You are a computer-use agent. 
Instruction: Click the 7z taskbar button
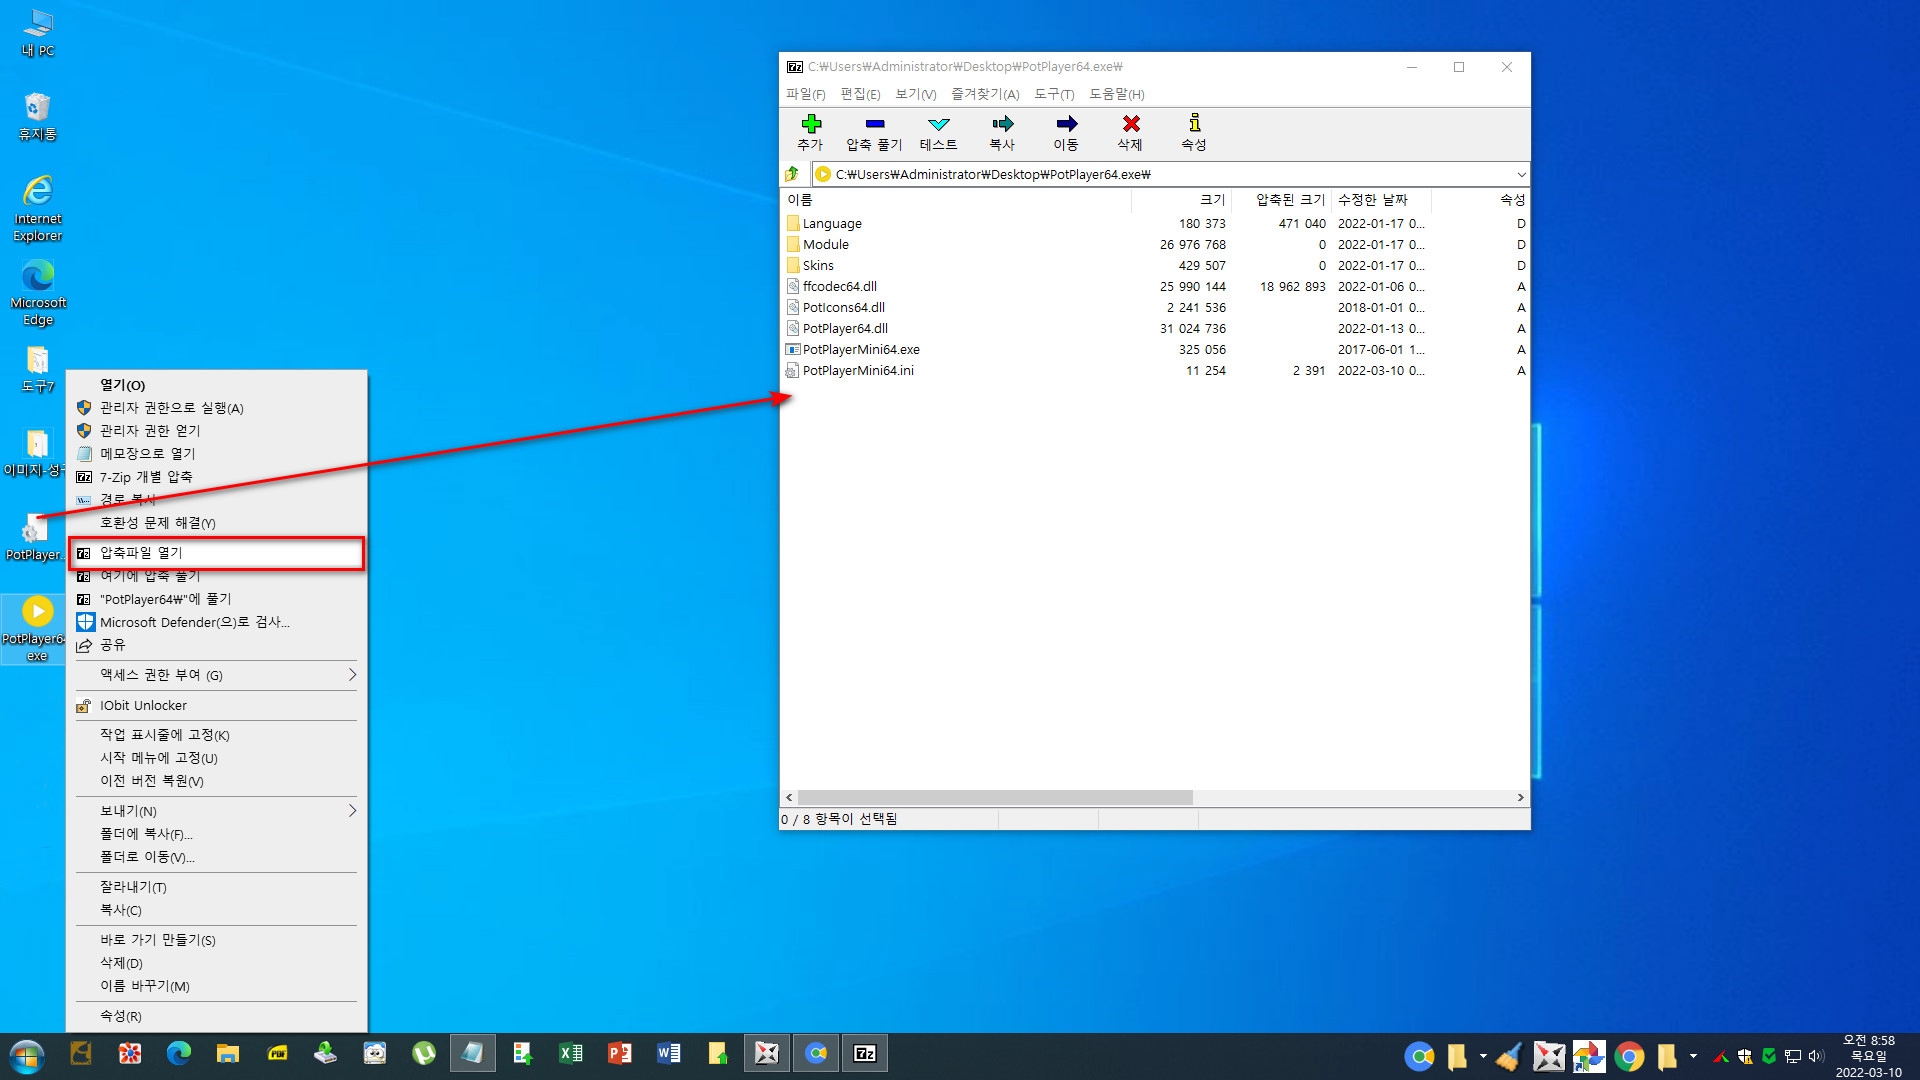click(865, 1053)
